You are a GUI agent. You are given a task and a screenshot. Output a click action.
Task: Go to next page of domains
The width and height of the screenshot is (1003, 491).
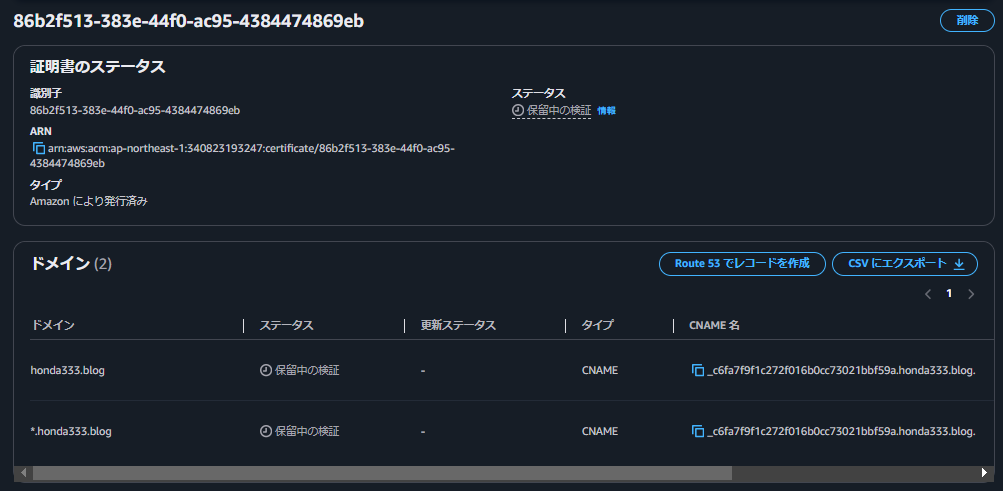click(x=971, y=294)
